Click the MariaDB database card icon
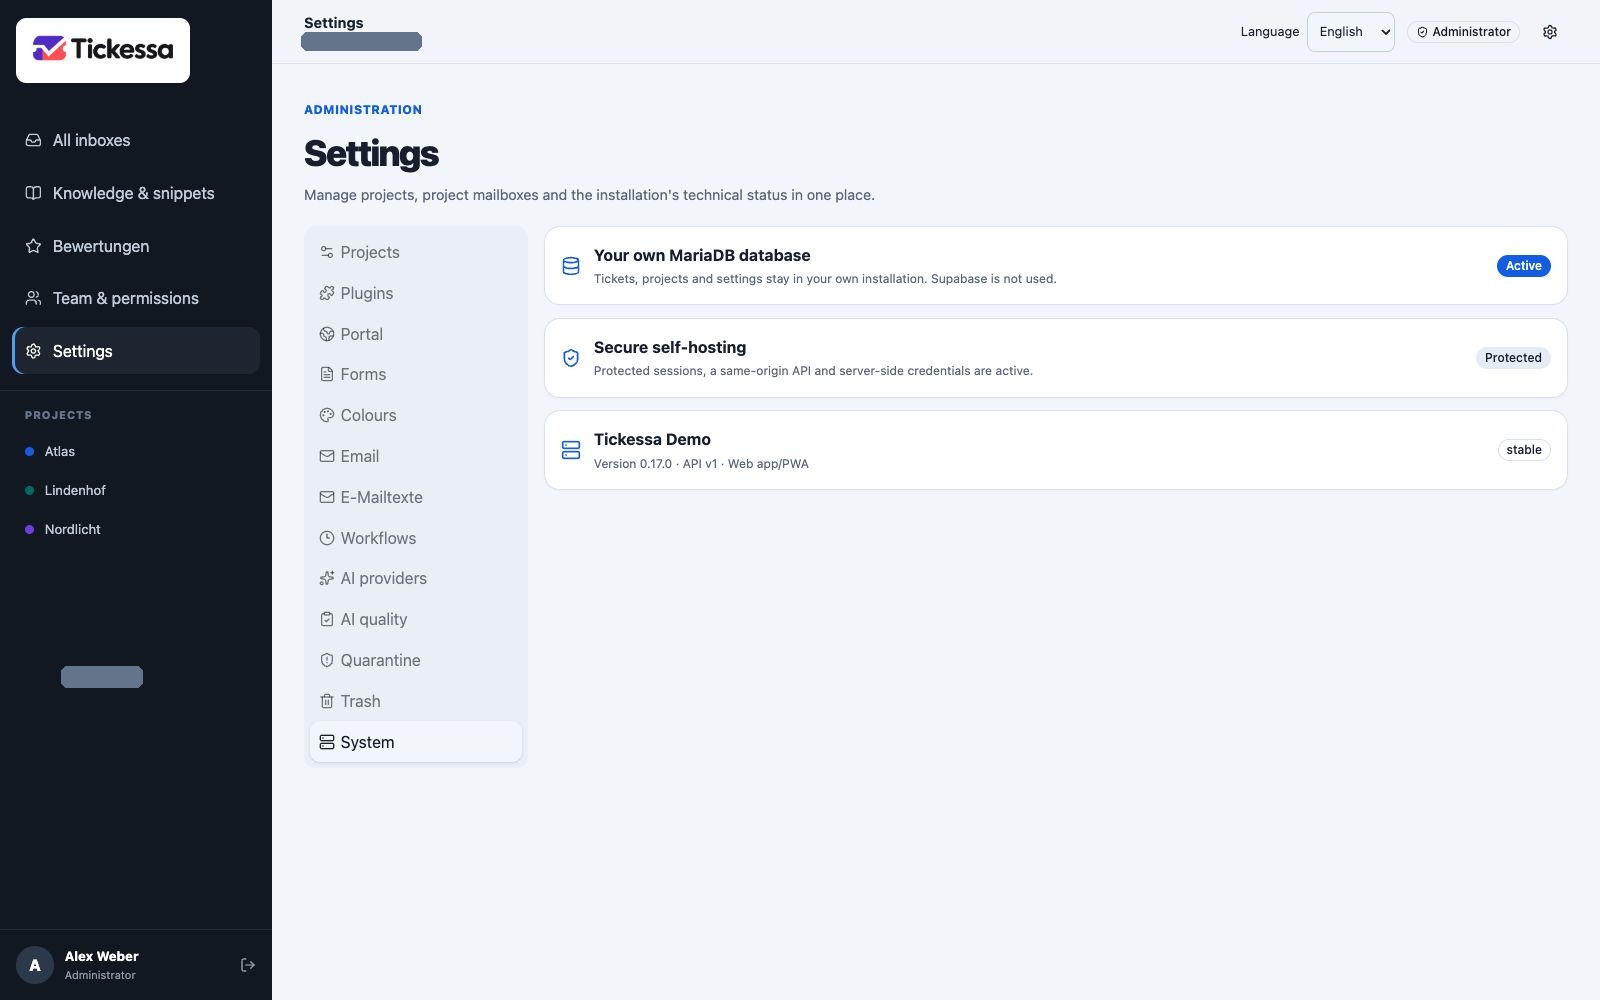Image resolution: width=1600 pixels, height=1000 pixels. tap(571, 266)
